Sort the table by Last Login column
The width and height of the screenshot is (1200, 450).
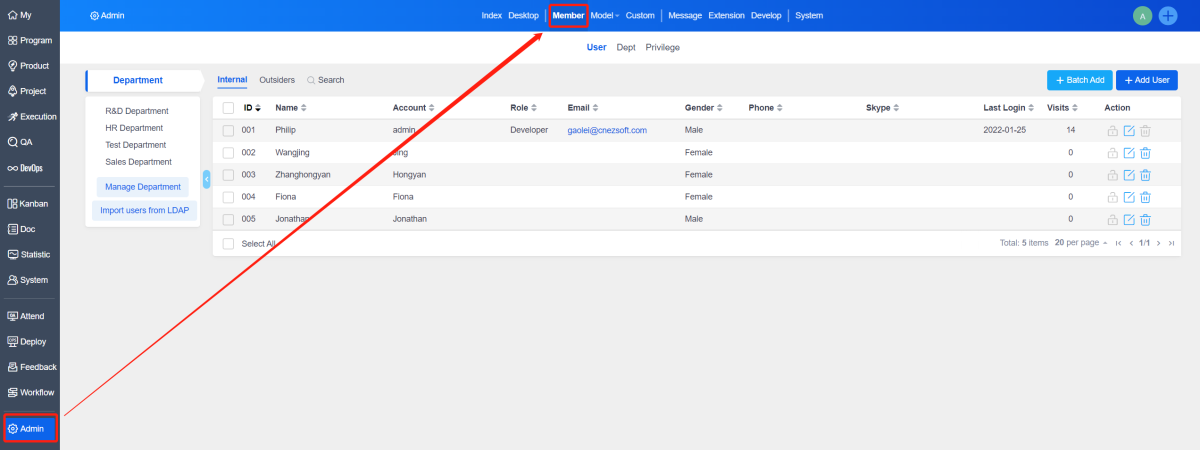coord(1008,107)
